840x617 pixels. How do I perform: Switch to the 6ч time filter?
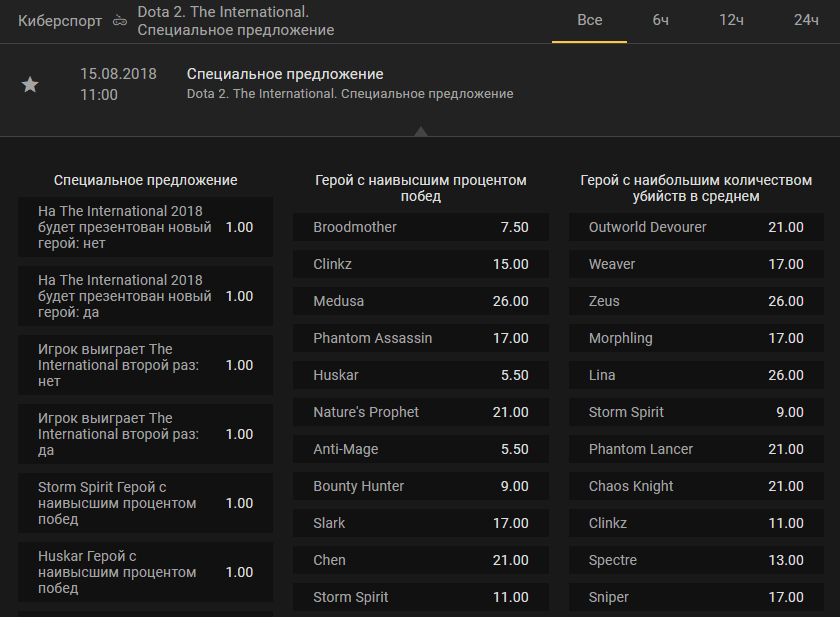660,20
